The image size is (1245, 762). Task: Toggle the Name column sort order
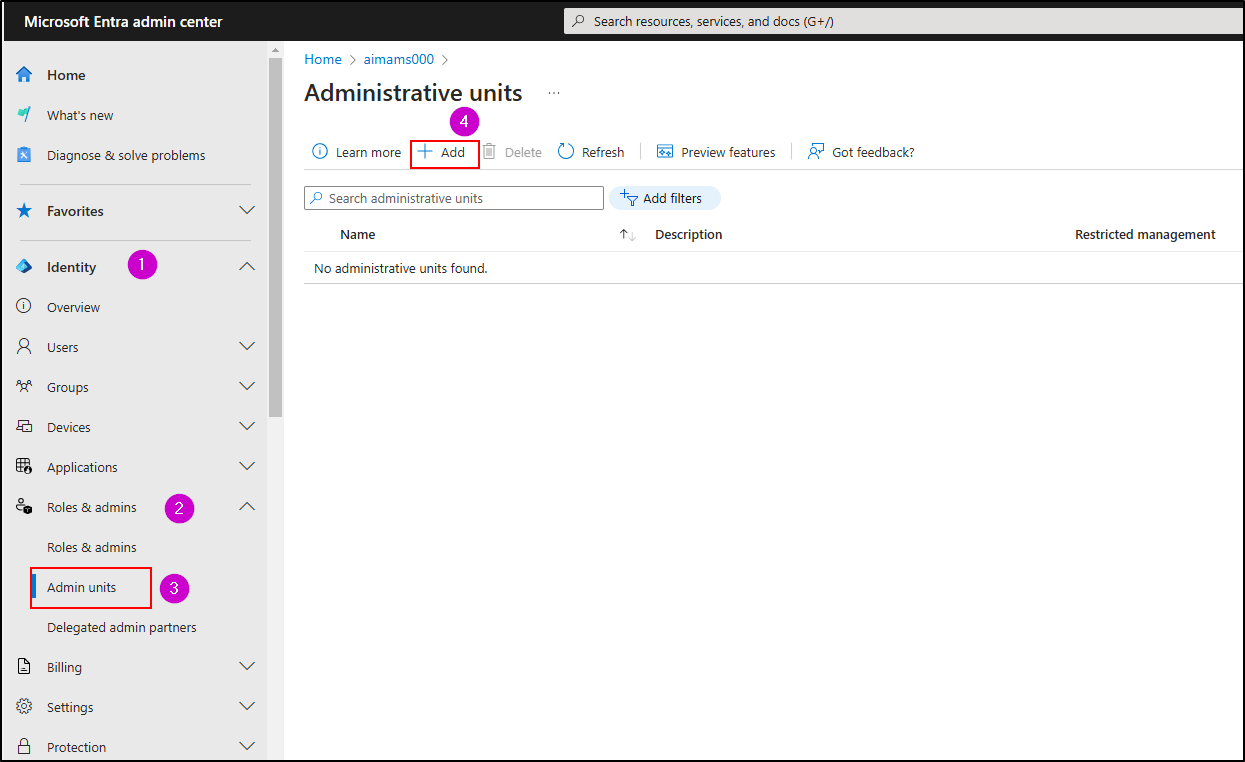click(626, 234)
